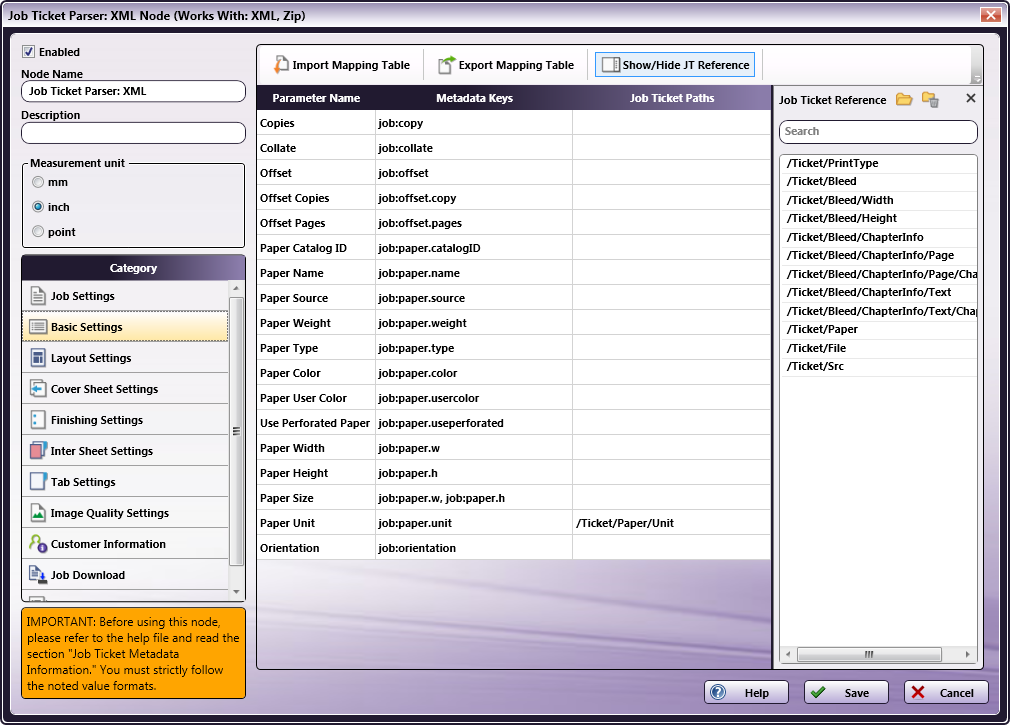
Task: Click the Orientation job ticket path cell
Action: (x=671, y=548)
